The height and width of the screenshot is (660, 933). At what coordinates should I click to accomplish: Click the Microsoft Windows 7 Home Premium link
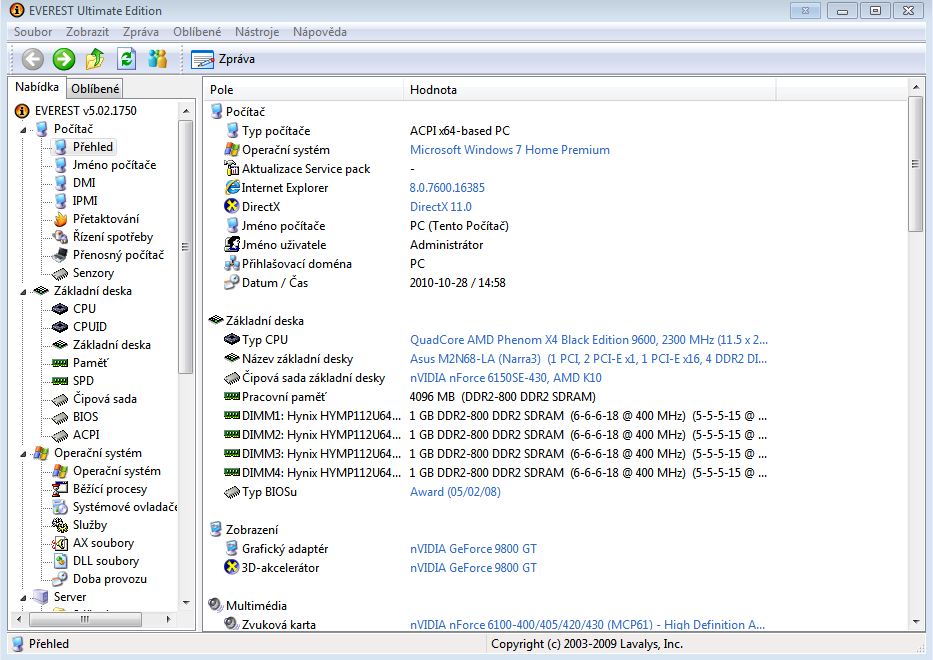[x=509, y=150]
